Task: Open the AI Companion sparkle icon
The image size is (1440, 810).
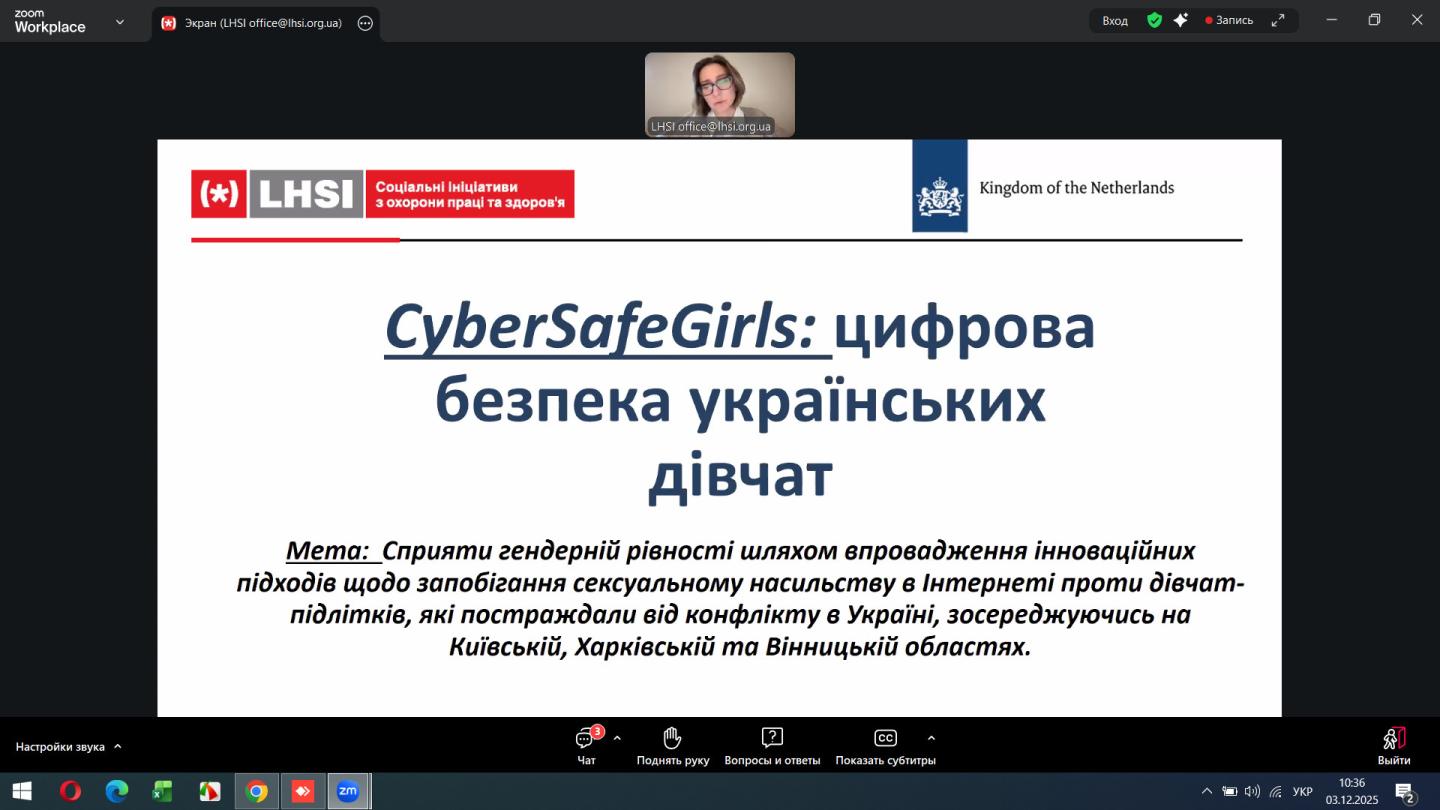Action: 1181,20
